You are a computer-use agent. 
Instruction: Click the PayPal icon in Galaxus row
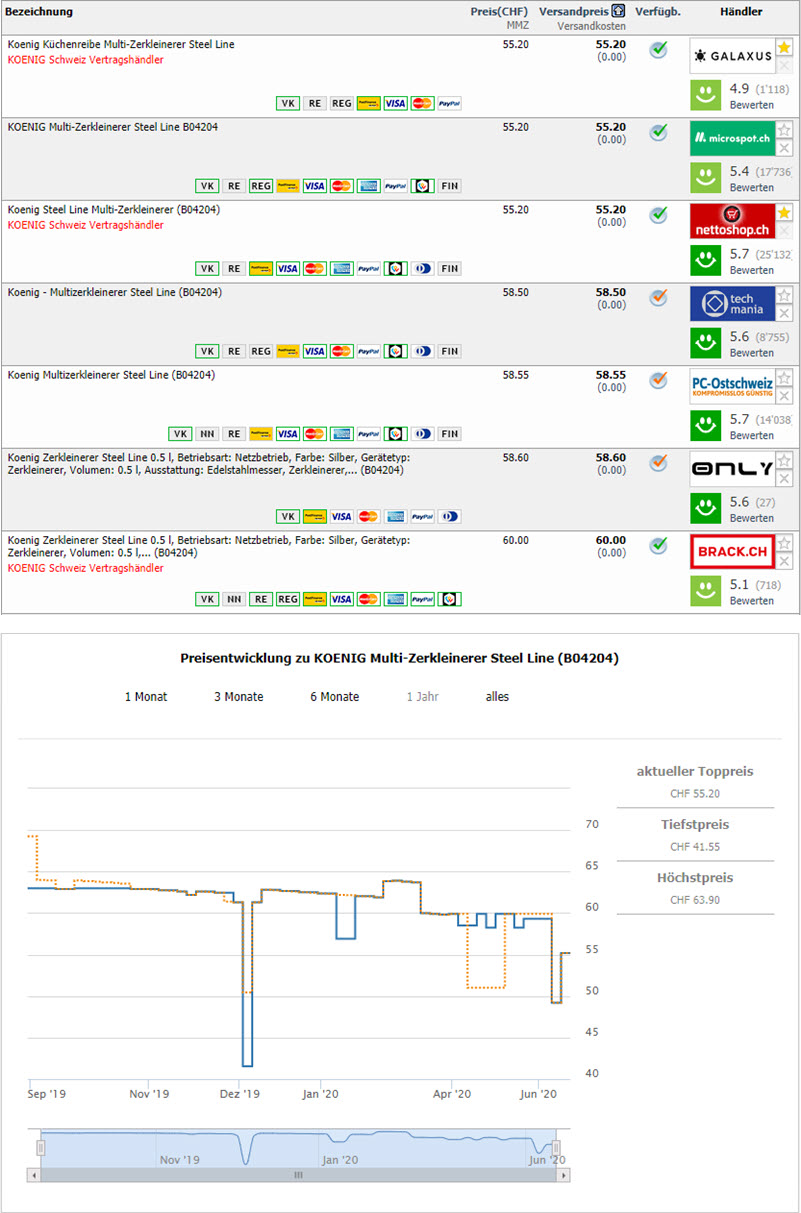coord(449,103)
